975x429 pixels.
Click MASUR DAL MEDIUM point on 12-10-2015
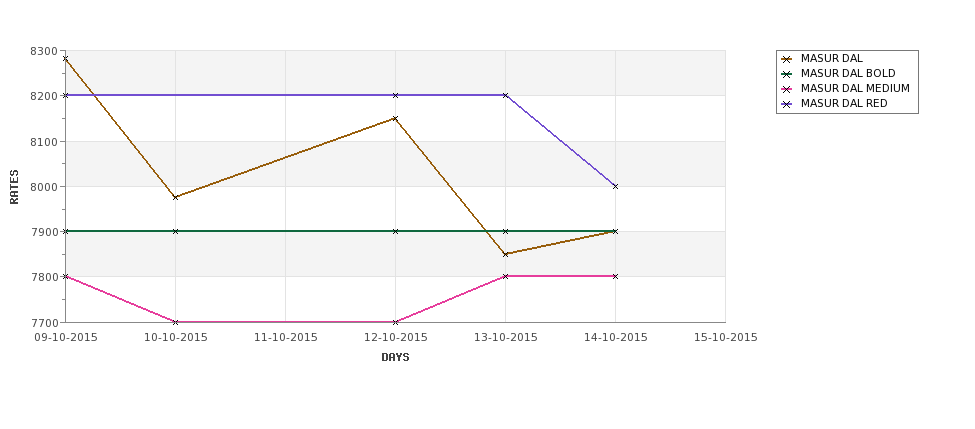pos(395,322)
